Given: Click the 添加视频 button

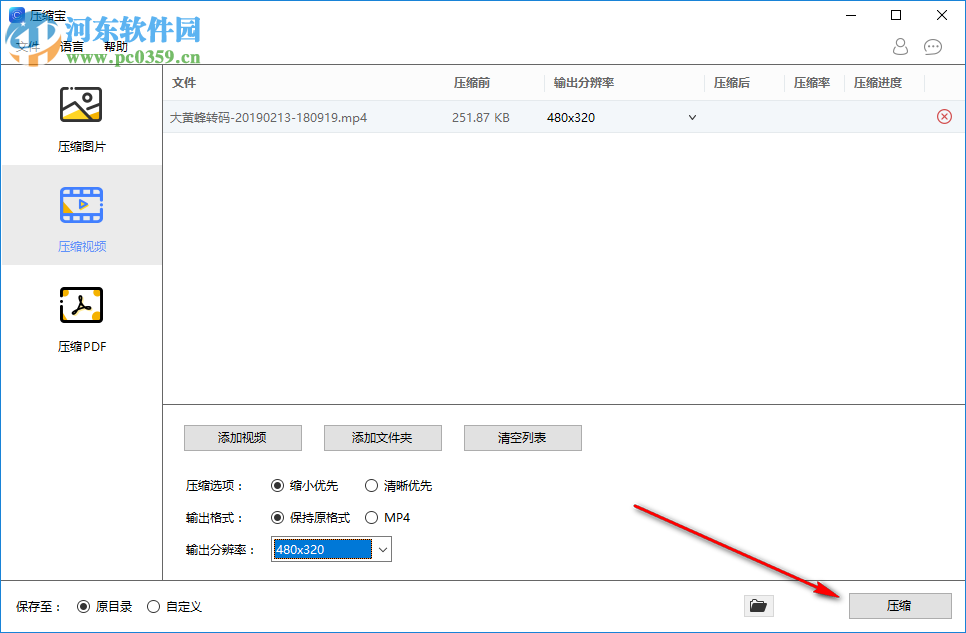Looking at the screenshot, I should tap(242, 438).
